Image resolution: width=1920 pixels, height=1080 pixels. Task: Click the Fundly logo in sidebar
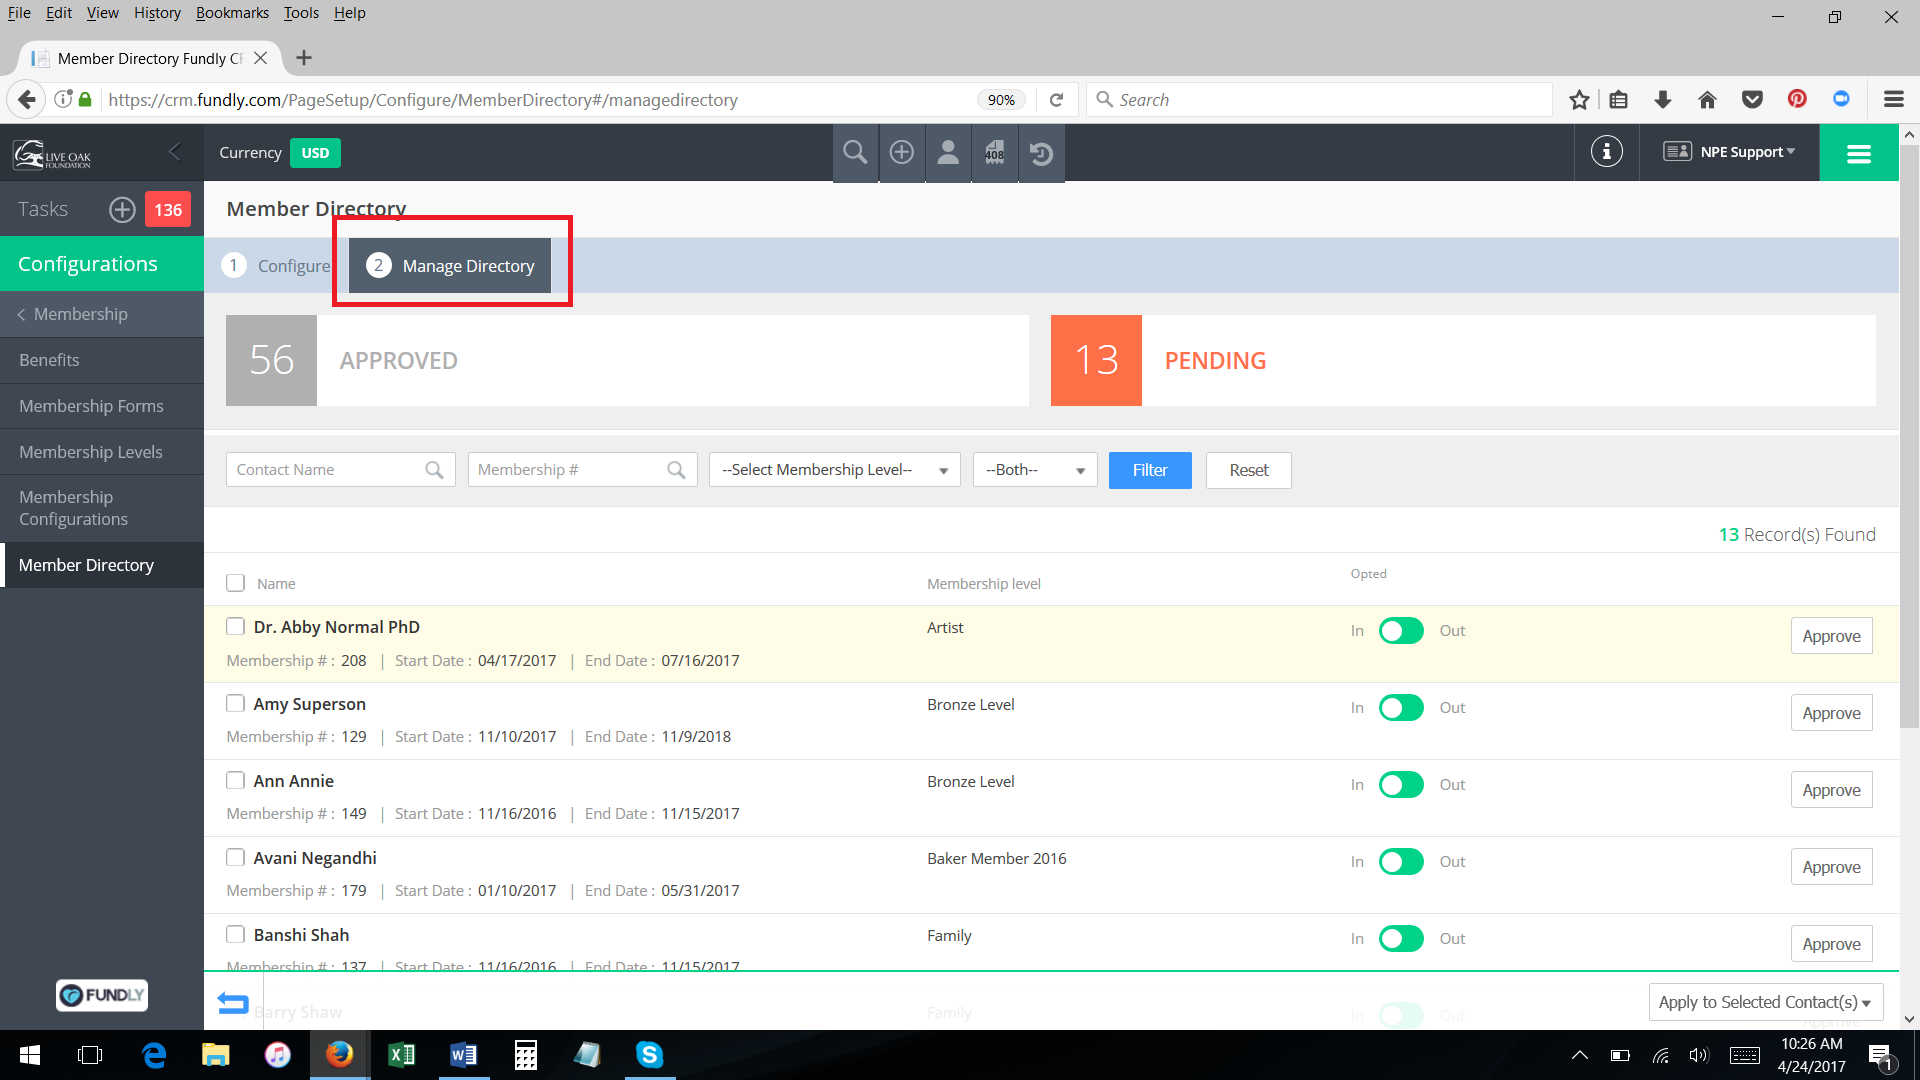[x=102, y=995]
